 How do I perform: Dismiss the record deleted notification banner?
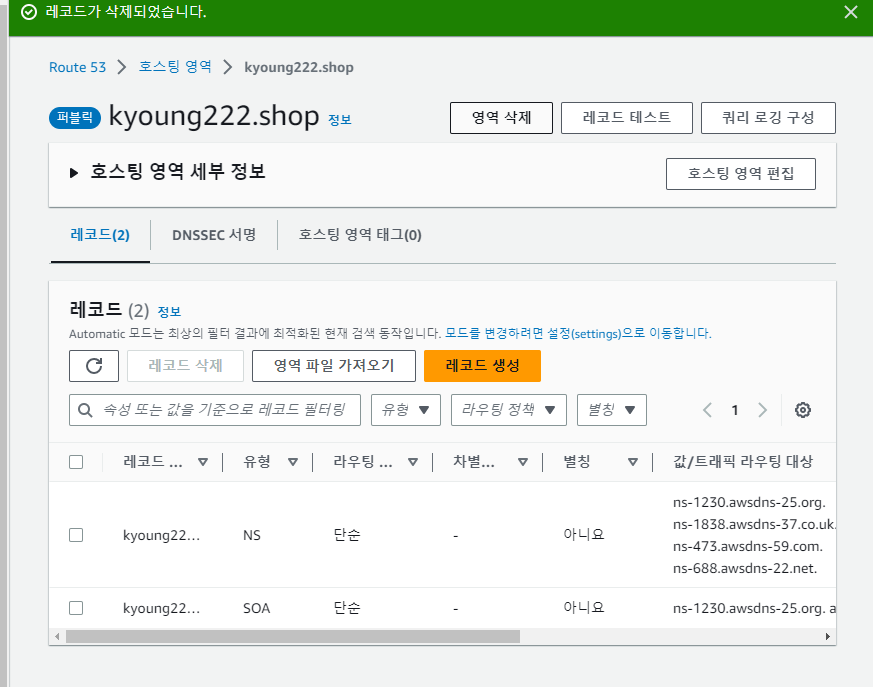850,12
